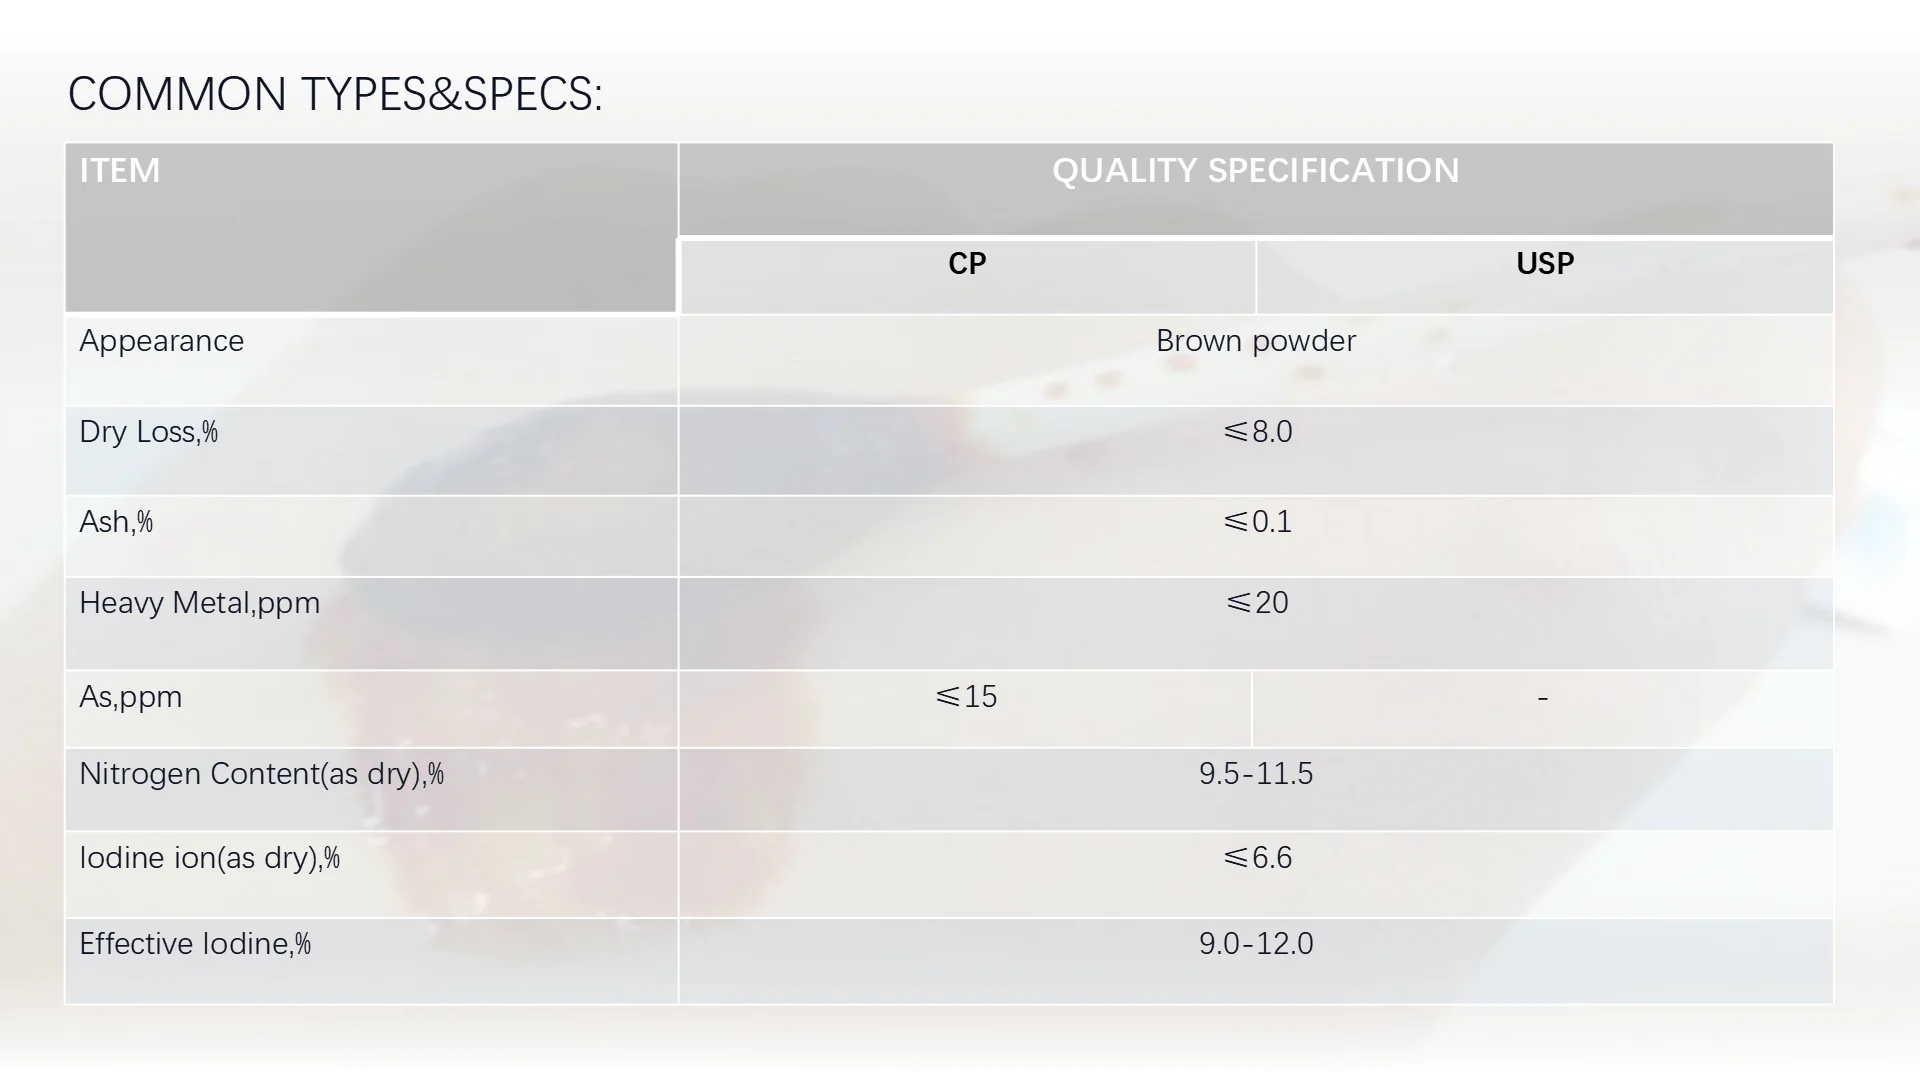This screenshot has width=1920, height=1080.
Task: Click the ≤15 CP value
Action: (x=966, y=697)
